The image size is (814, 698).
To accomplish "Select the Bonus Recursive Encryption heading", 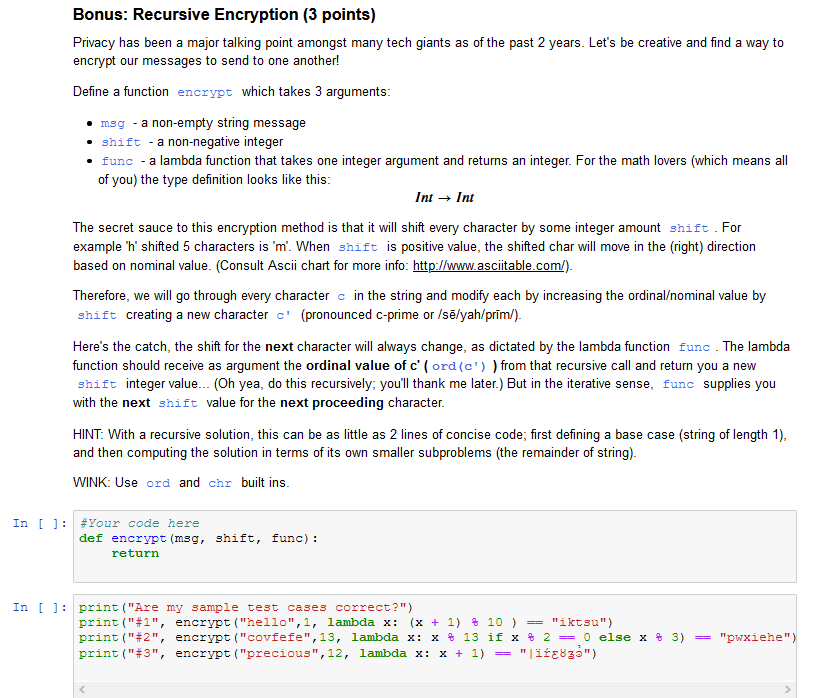I will coord(223,15).
